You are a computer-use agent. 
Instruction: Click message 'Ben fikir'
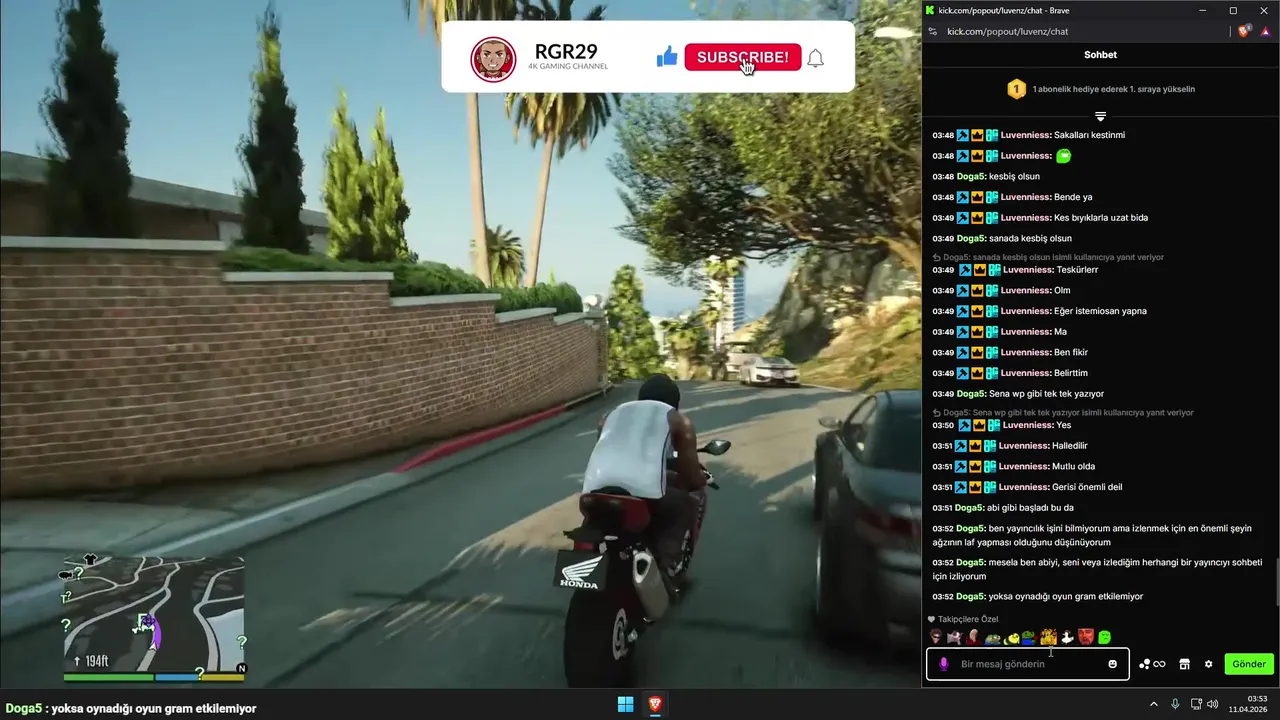[1071, 352]
